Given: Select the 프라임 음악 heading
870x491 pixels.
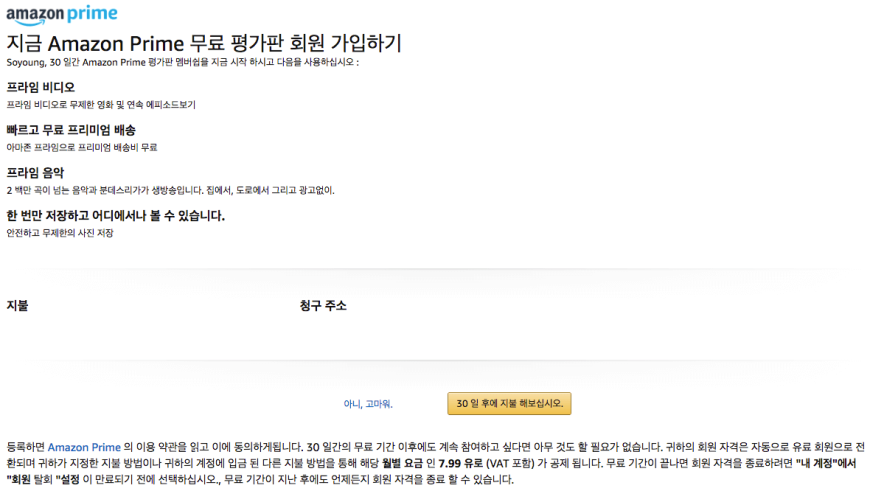Looking at the screenshot, I should (x=35, y=173).
